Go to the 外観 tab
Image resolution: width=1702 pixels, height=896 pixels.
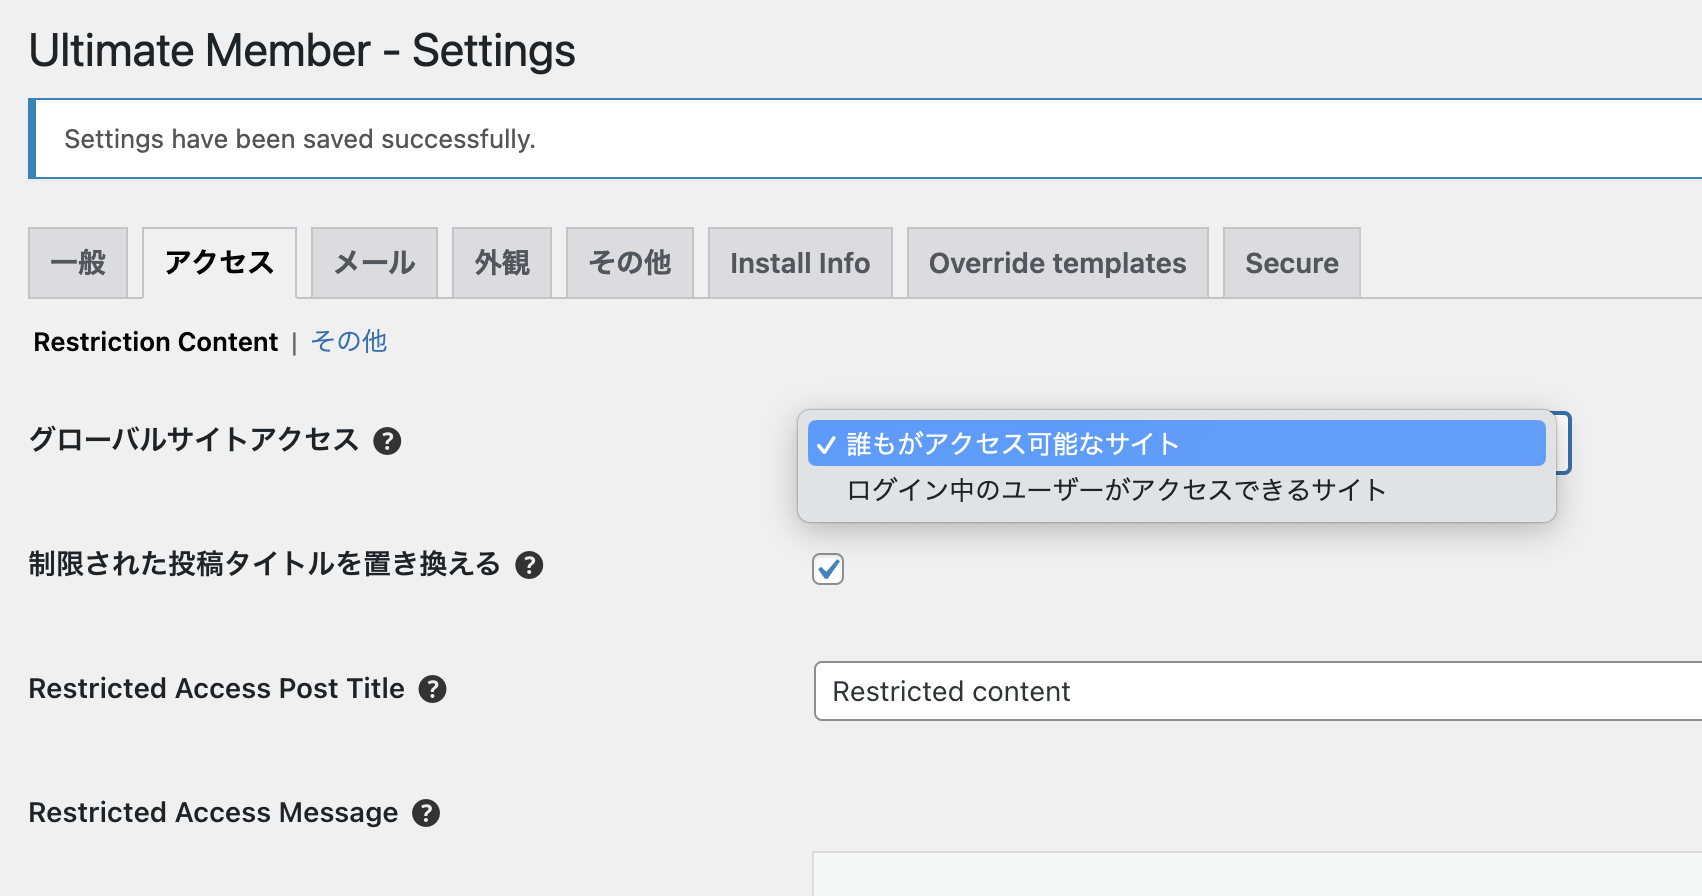pyautogui.click(x=502, y=263)
